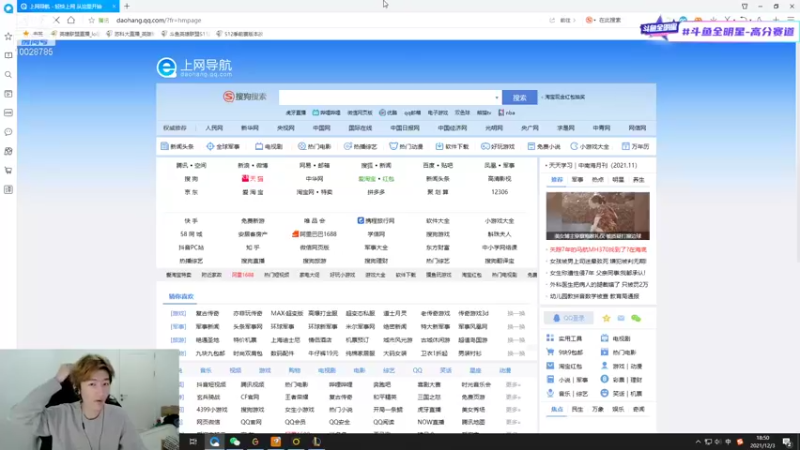Image resolution: width=800 pixels, height=450 pixels.
Task: Open the 万年历 calendar icon shortcut
Action: (635, 146)
